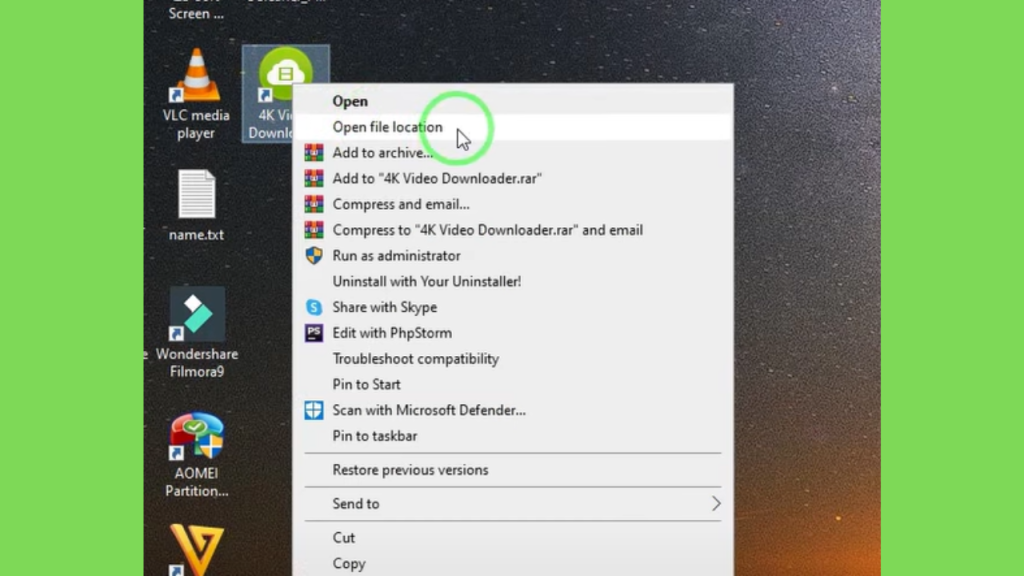The width and height of the screenshot is (1024, 576).
Task: Select Pin to taskbar
Action: [513, 436]
